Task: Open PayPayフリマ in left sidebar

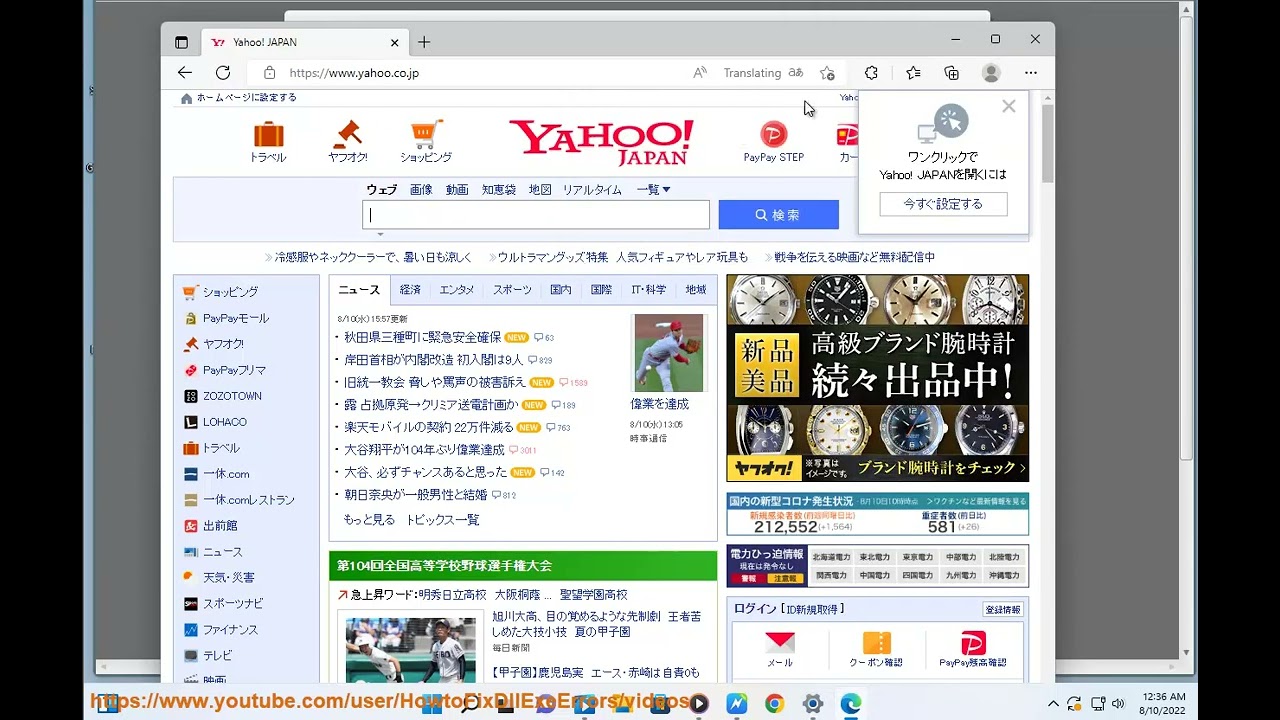Action: tap(225, 370)
